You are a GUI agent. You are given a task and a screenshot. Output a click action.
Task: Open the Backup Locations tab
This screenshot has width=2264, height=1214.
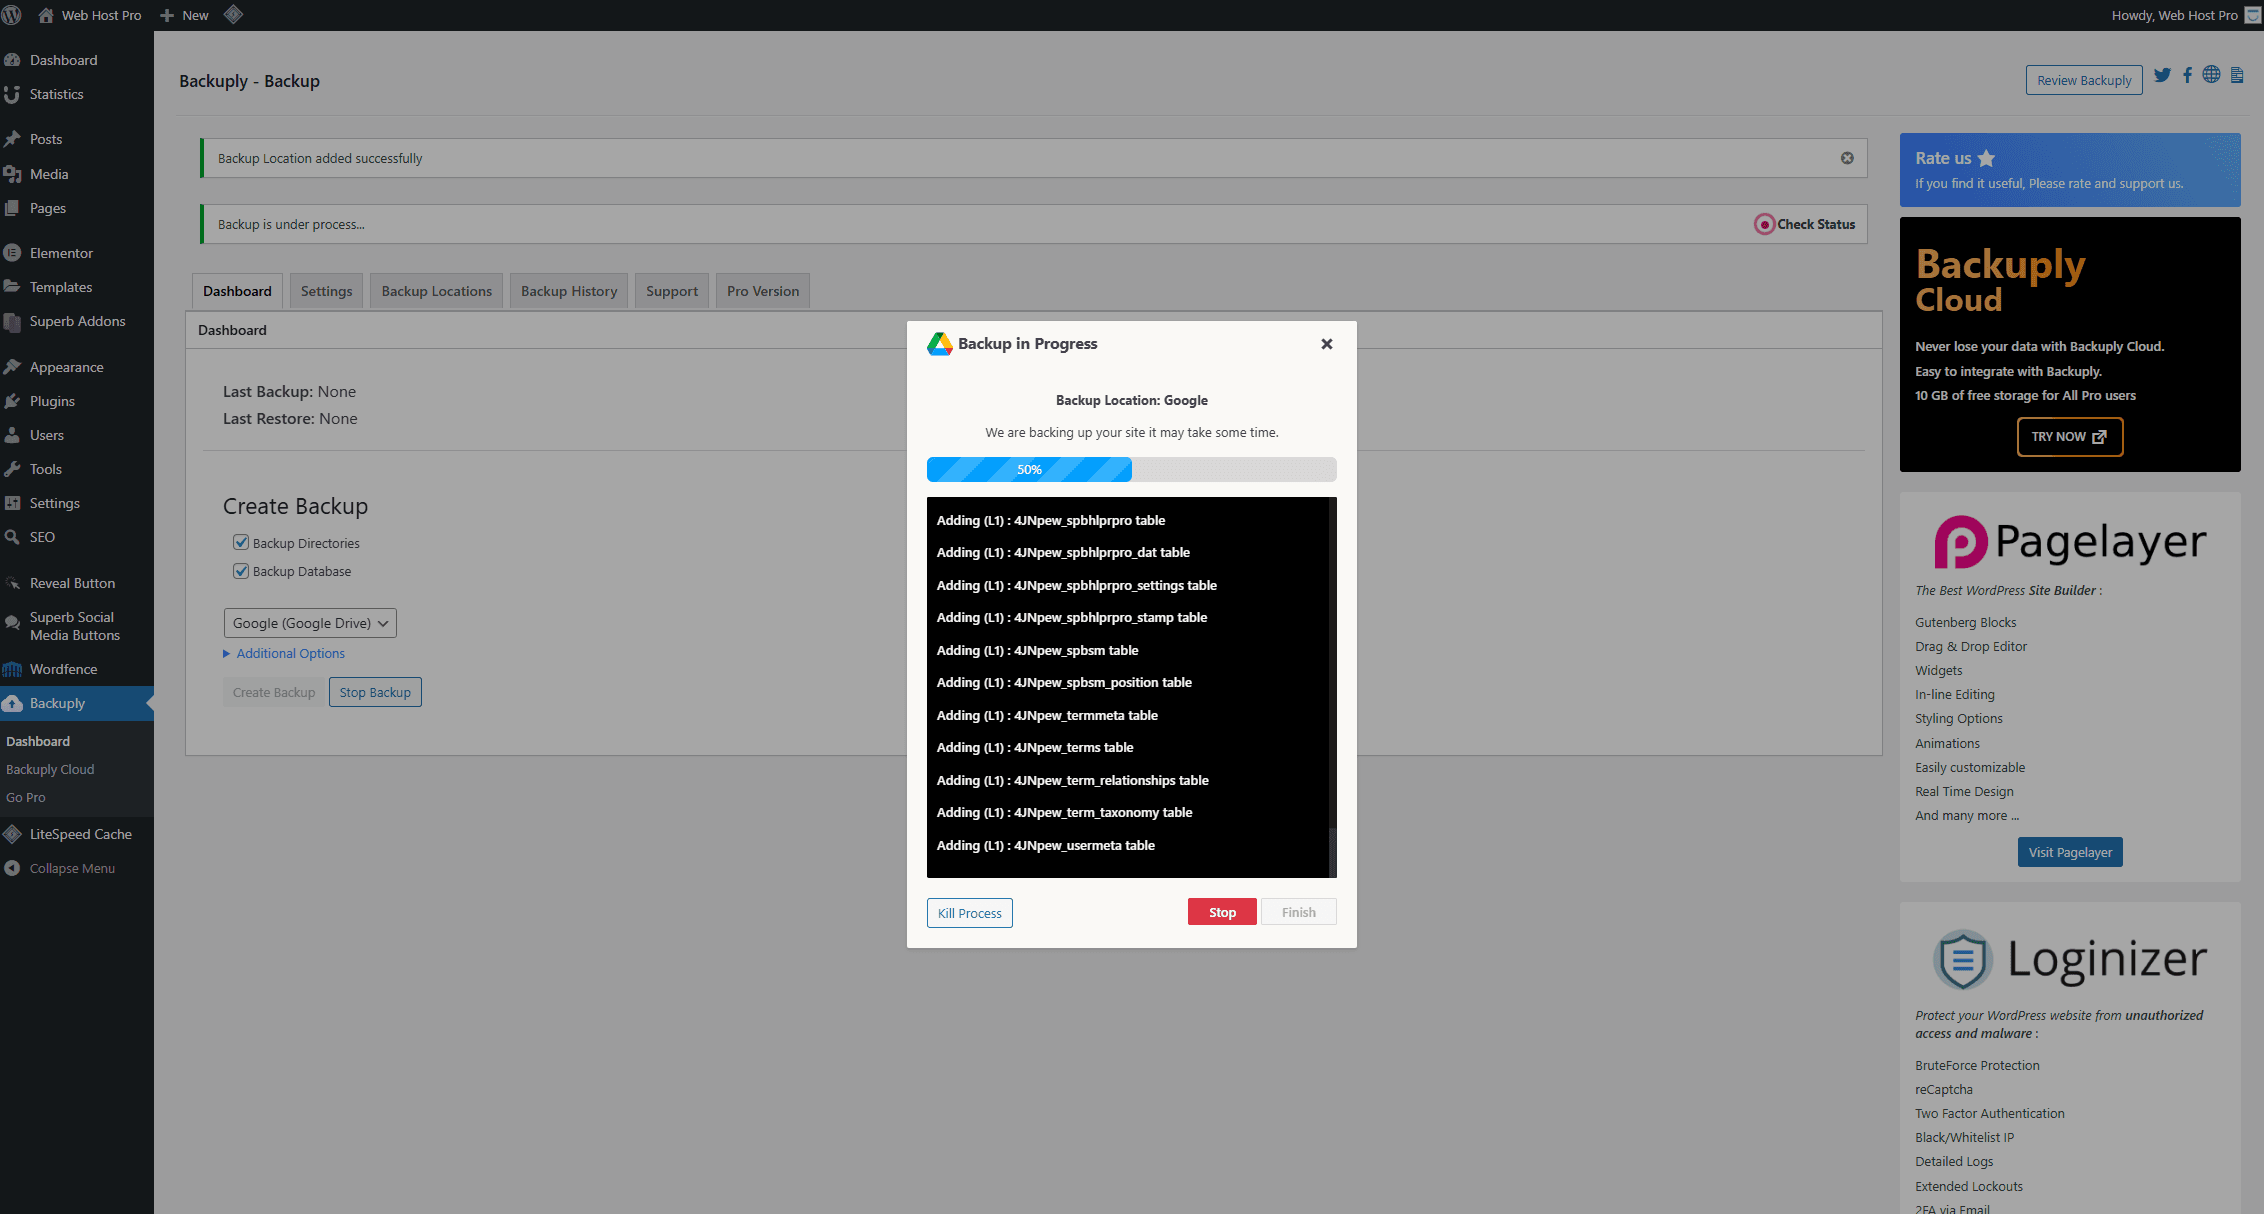point(436,291)
